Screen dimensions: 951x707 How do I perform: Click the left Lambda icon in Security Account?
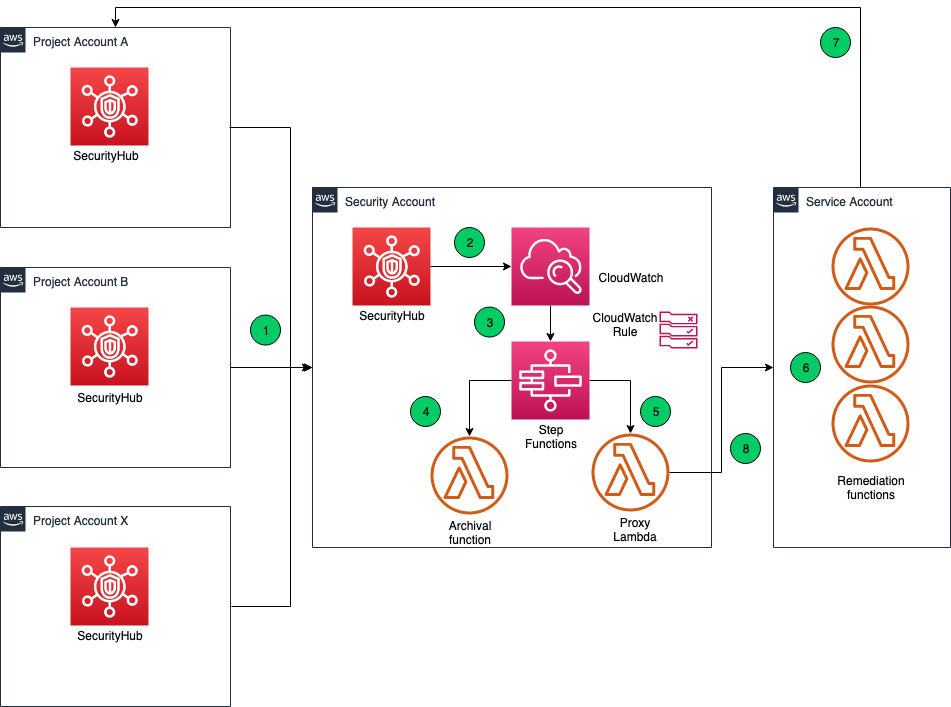[x=469, y=474]
